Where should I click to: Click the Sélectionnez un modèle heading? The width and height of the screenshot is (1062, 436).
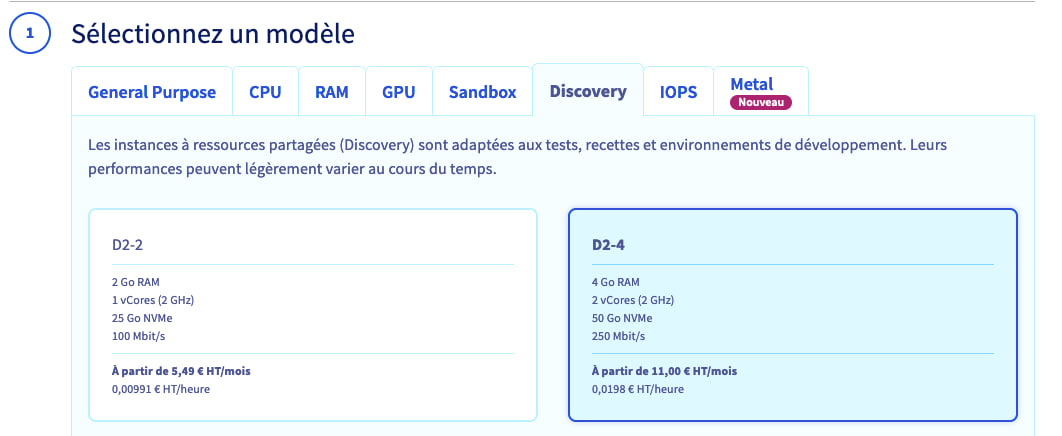pyautogui.click(x=213, y=34)
